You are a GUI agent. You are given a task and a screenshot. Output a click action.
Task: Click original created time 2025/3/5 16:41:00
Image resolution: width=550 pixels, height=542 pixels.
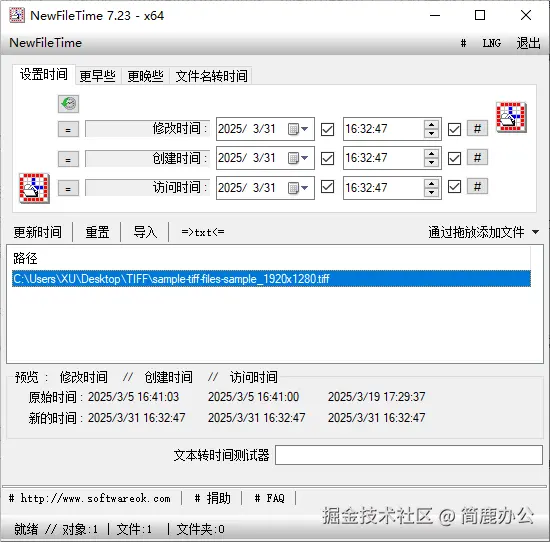[x=253, y=397]
